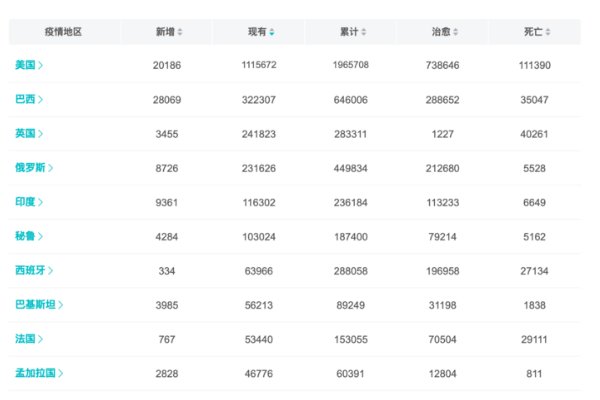600x400 pixels.
Task: Select 孟加拉国 new cases value 2828
Action: click(x=167, y=374)
